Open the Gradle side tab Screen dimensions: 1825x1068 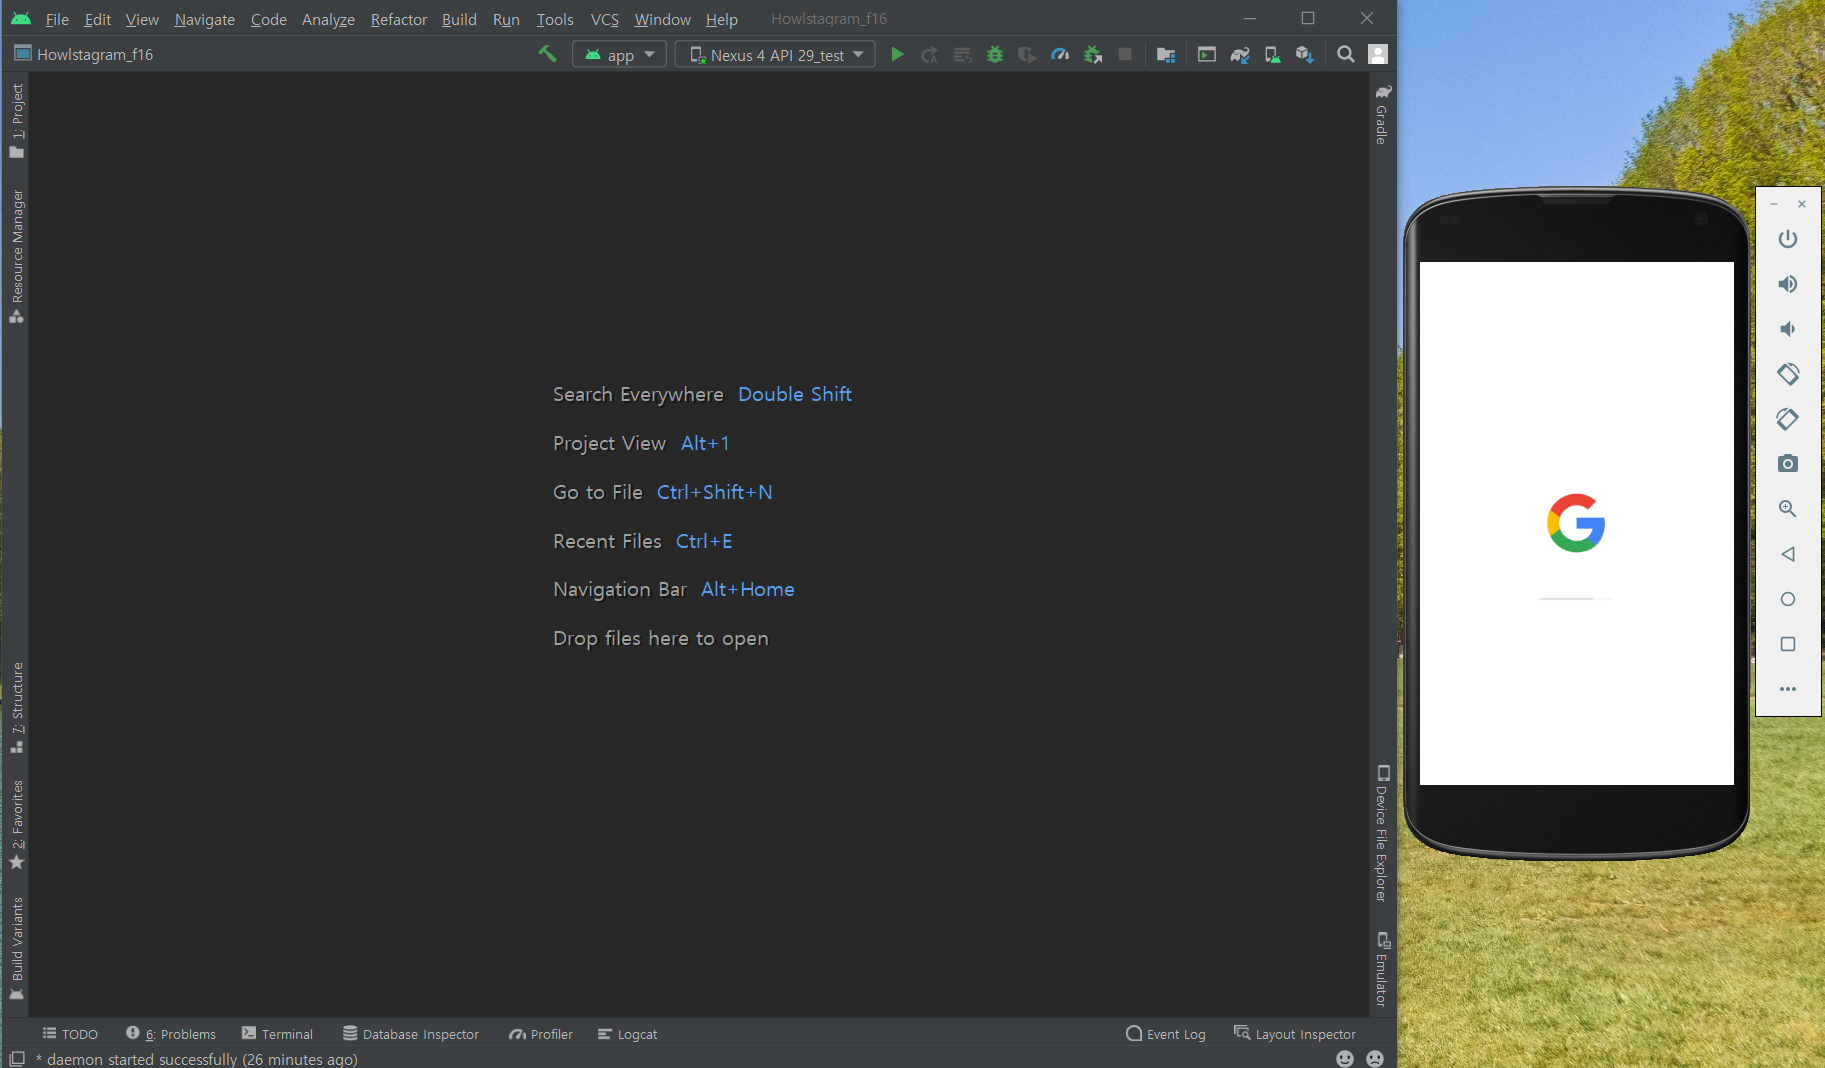(1382, 114)
